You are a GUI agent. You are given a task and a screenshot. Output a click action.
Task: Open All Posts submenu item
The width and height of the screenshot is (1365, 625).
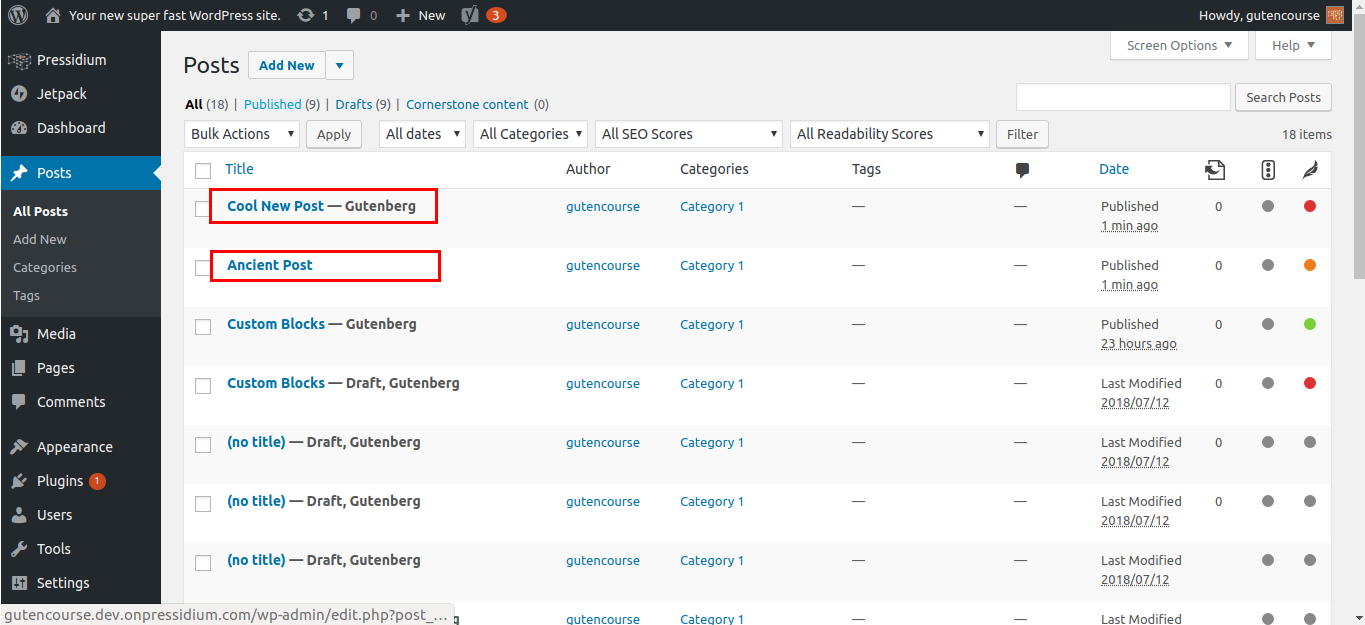[40, 211]
